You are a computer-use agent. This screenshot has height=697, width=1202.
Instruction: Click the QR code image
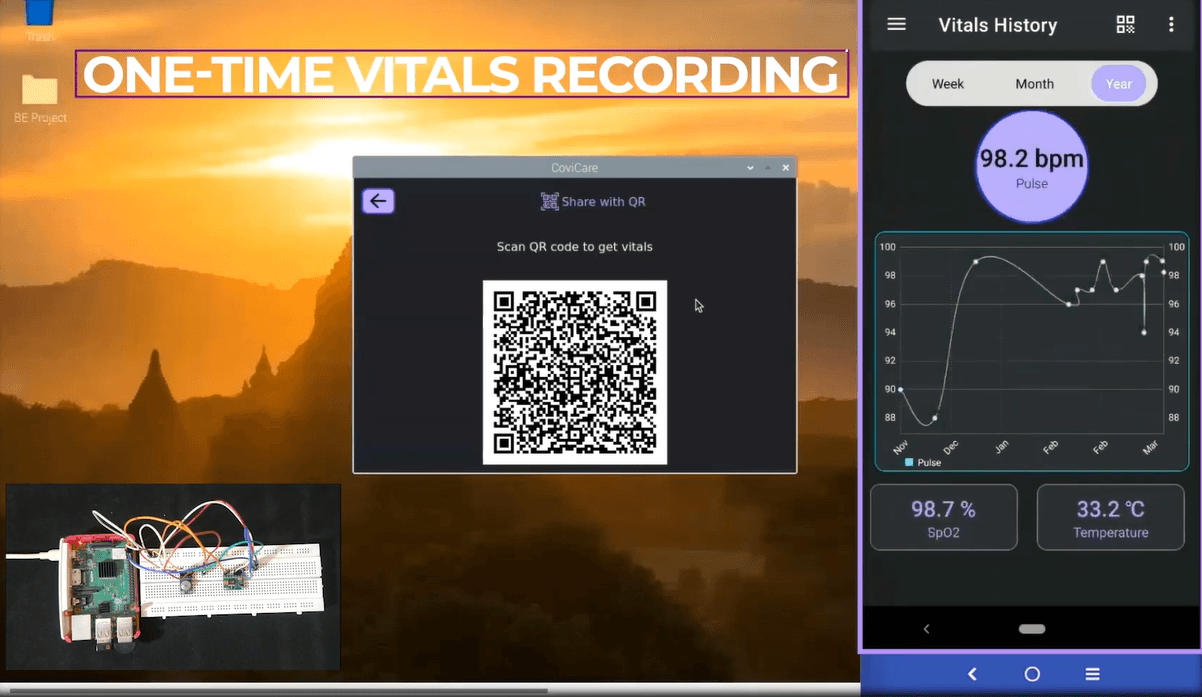575,372
